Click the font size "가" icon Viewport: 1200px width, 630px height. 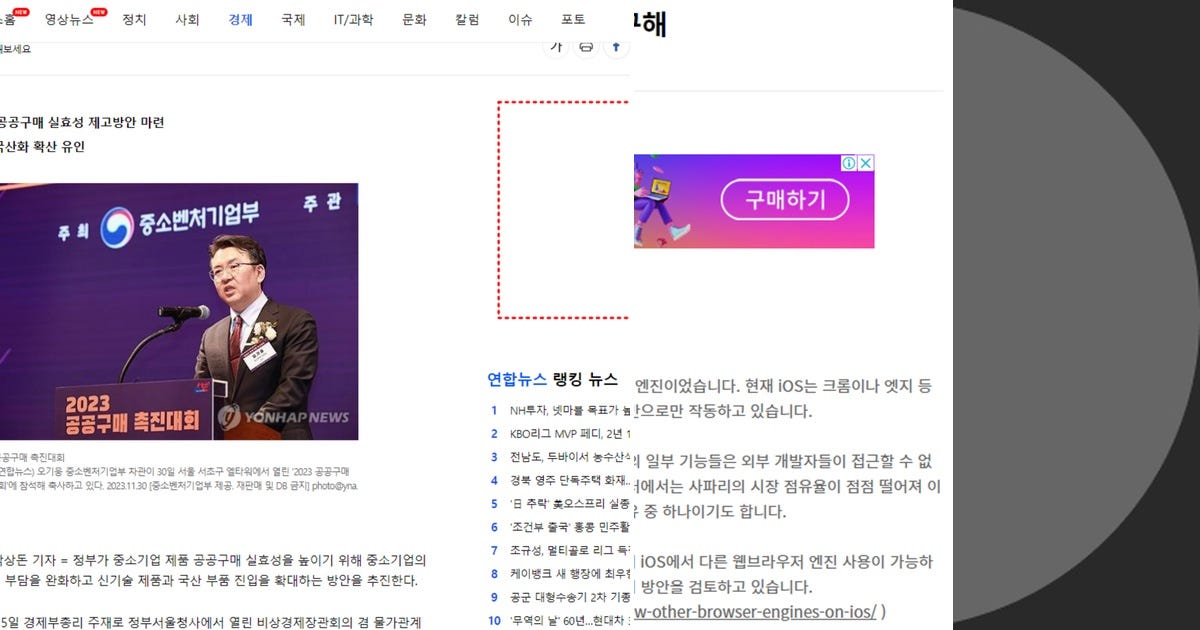coord(556,46)
